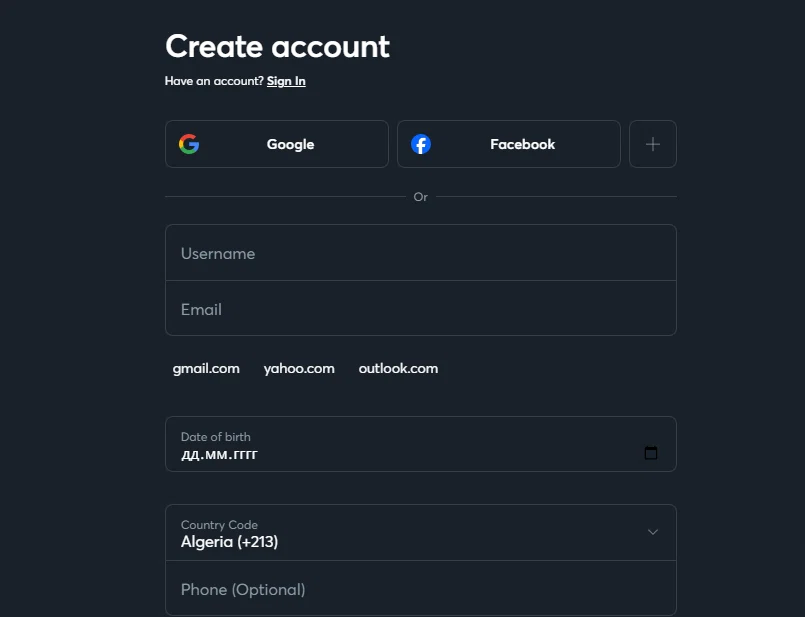Follow the Sign In link
The width and height of the screenshot is (805, 617).
pyautogui.click(x=286, y=81)
